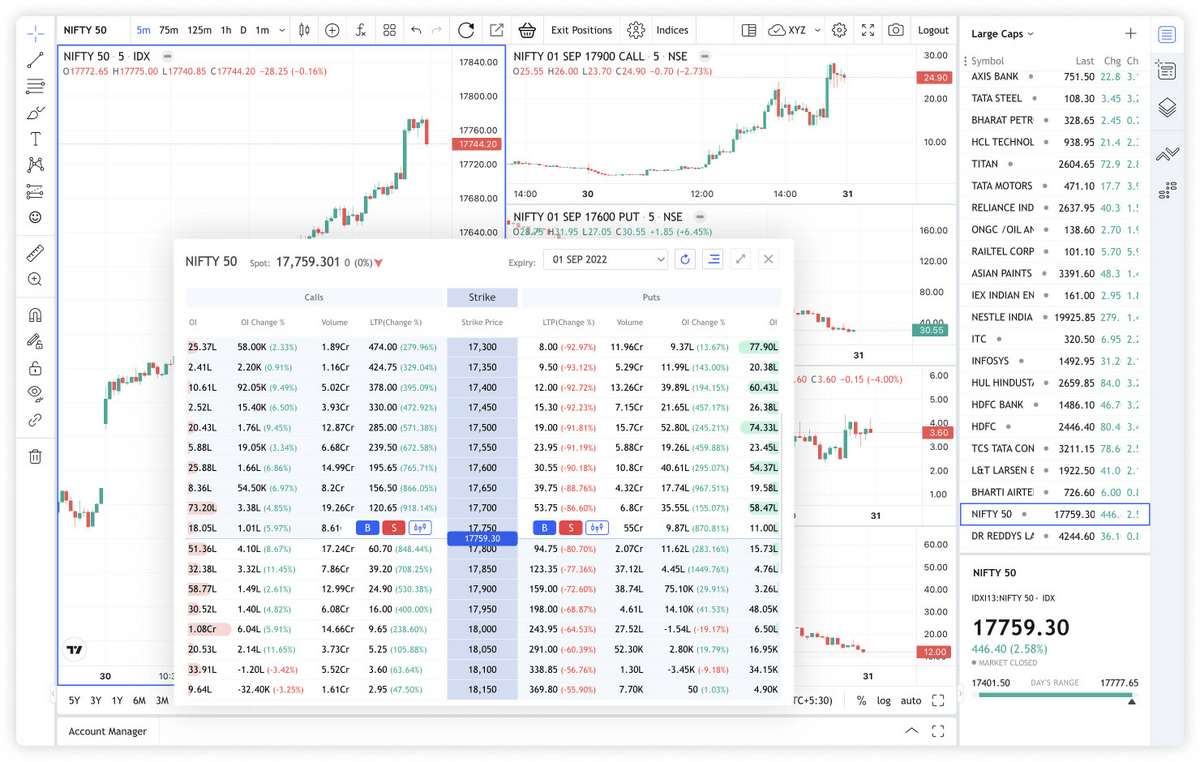Viewport: 1200px width, 762px height.
Task: Open the watchlist panel icon
Action: (x=1167, y=35)
